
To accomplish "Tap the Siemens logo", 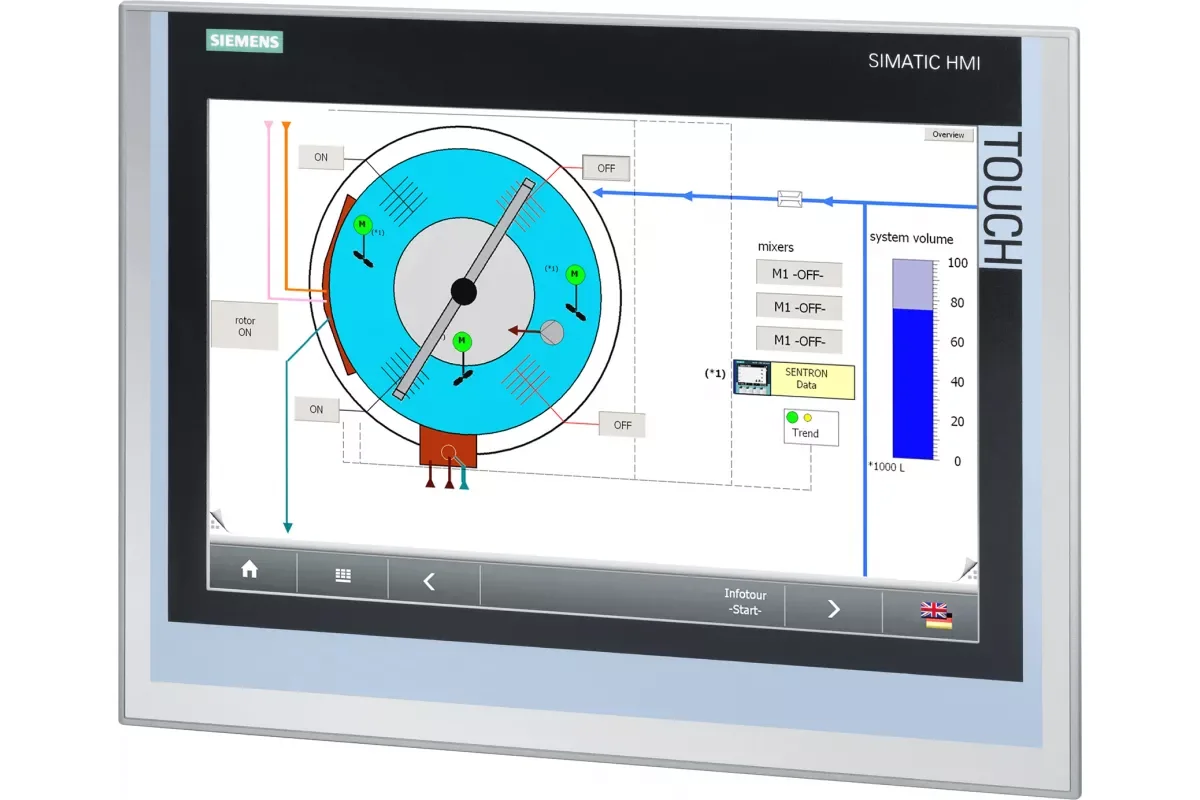I will [245, 41].
